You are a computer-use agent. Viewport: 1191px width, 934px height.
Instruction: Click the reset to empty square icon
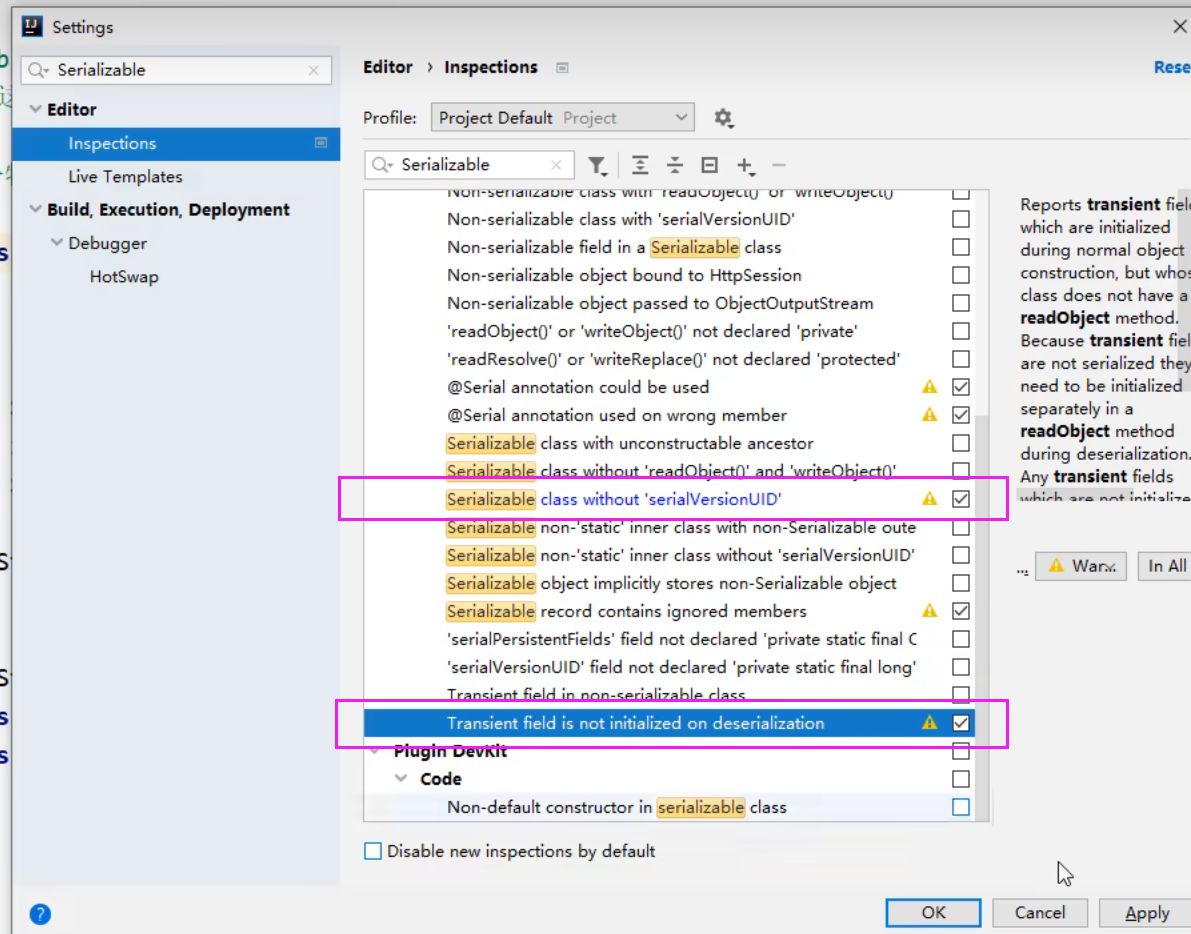710,166
